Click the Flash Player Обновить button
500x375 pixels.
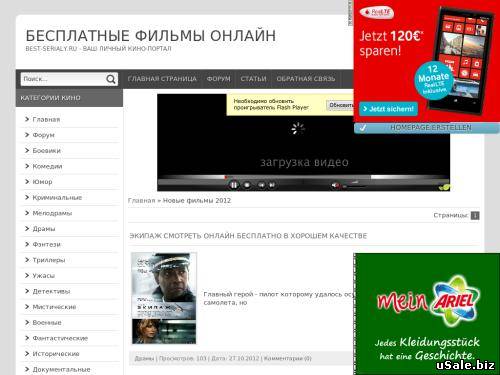pyautogui.click(x=340, y=105)
